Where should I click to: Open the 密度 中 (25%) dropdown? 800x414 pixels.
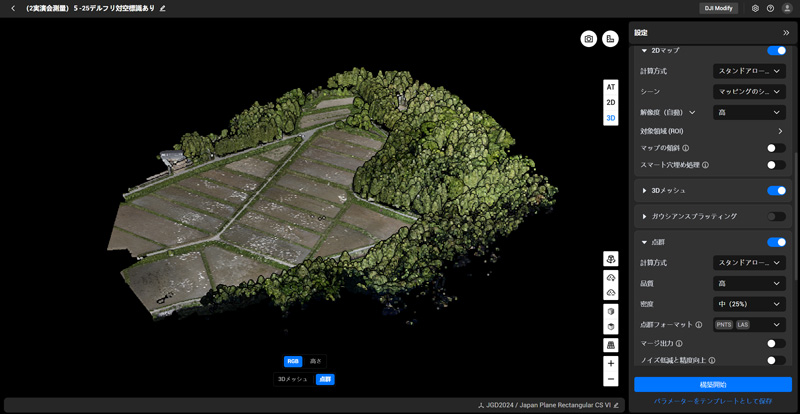(x=748, y=304)
